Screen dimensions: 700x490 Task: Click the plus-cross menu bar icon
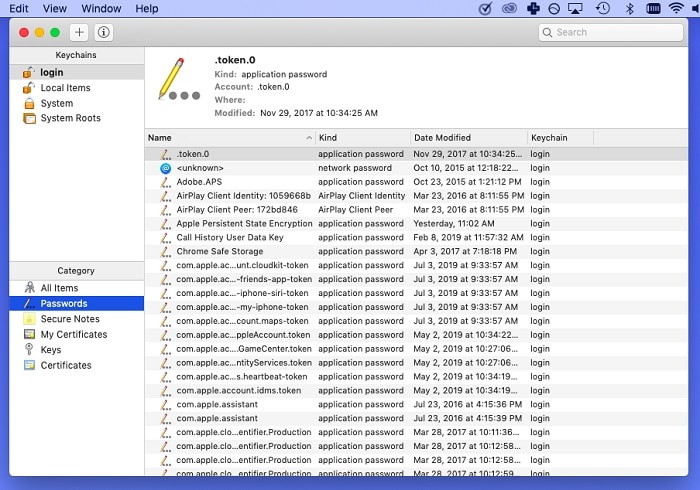[x=533, y=8]
